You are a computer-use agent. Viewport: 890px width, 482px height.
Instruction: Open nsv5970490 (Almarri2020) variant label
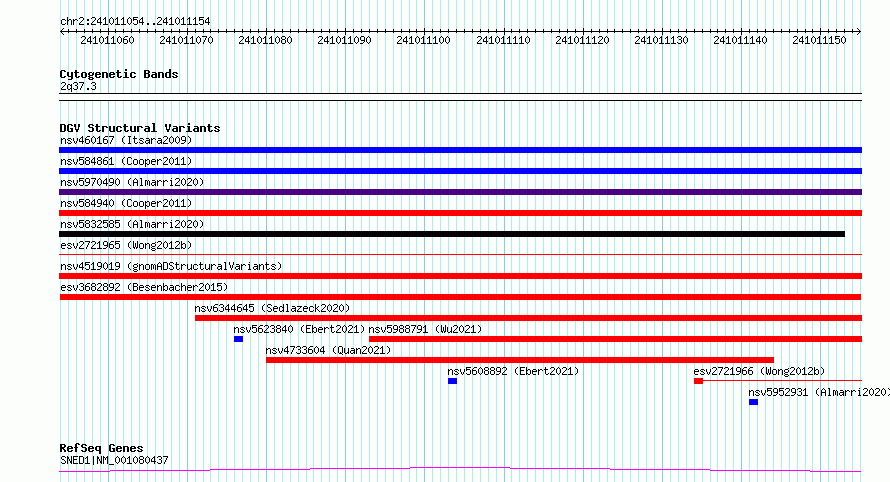132,182
